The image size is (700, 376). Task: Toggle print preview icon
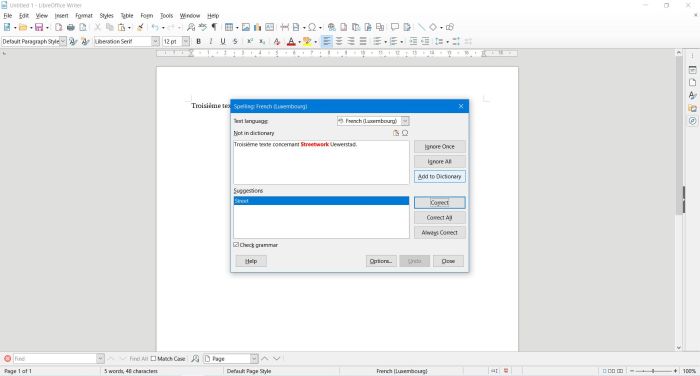click(83, 27)
